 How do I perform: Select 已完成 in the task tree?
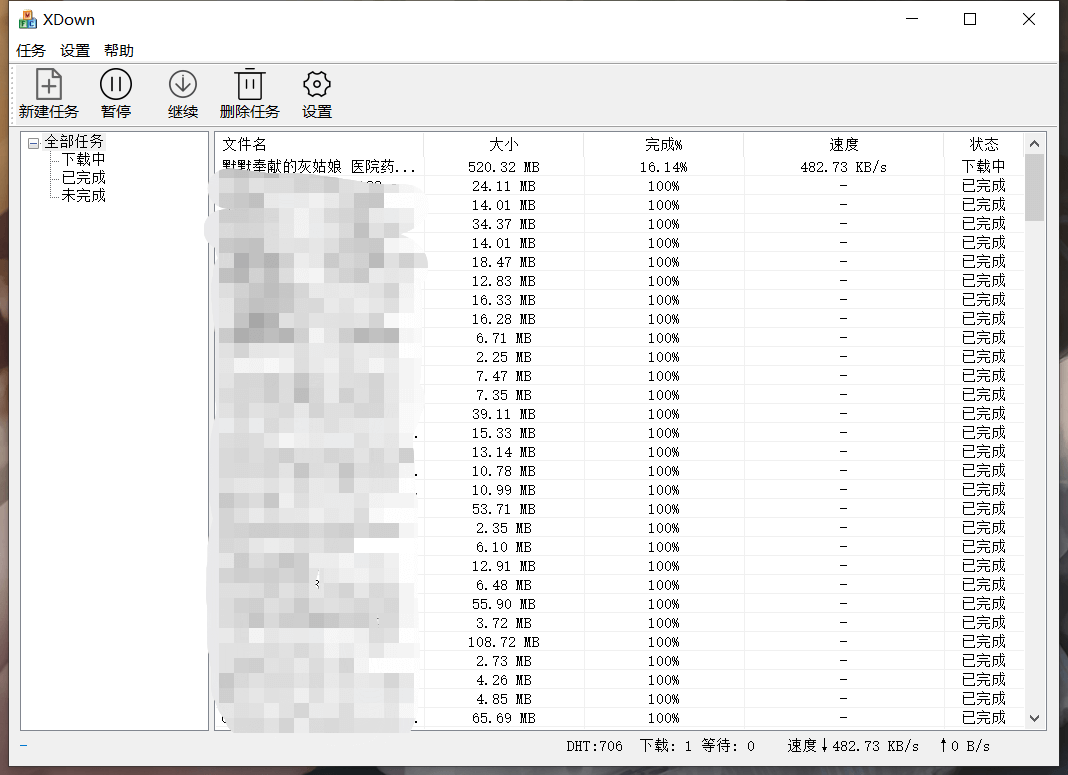coord(83,177)
